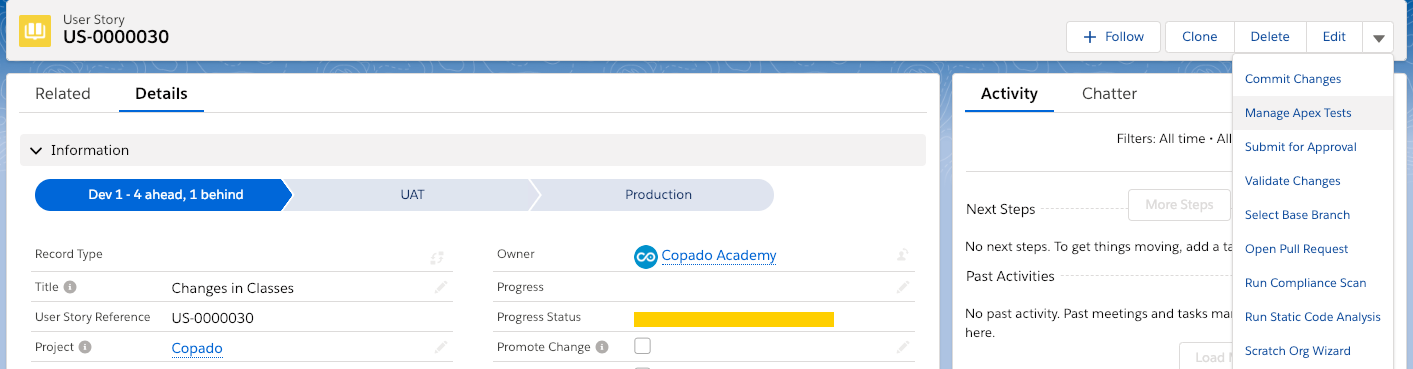Viewport: 1413px width, 369px height.
Task: Open the Copado project link
Action: 197,348
